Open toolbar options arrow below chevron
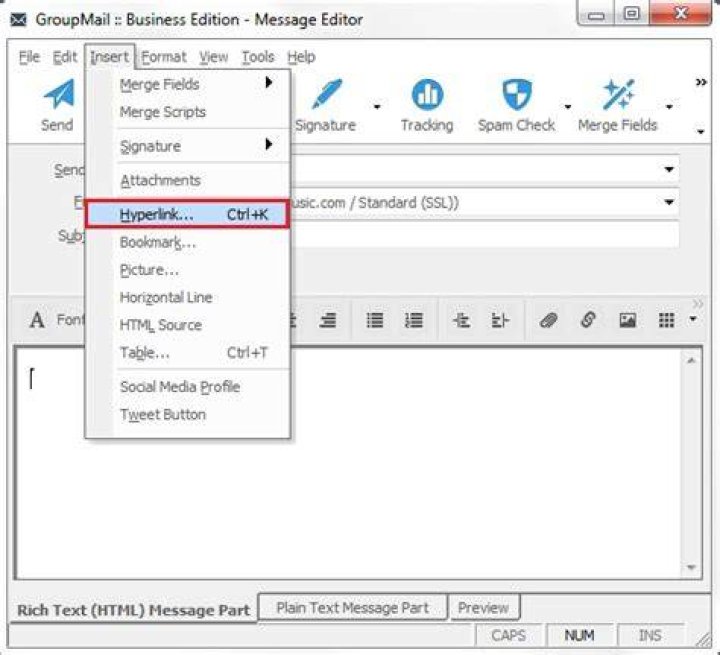The image size is (720, 655). (x=701, y=132)
